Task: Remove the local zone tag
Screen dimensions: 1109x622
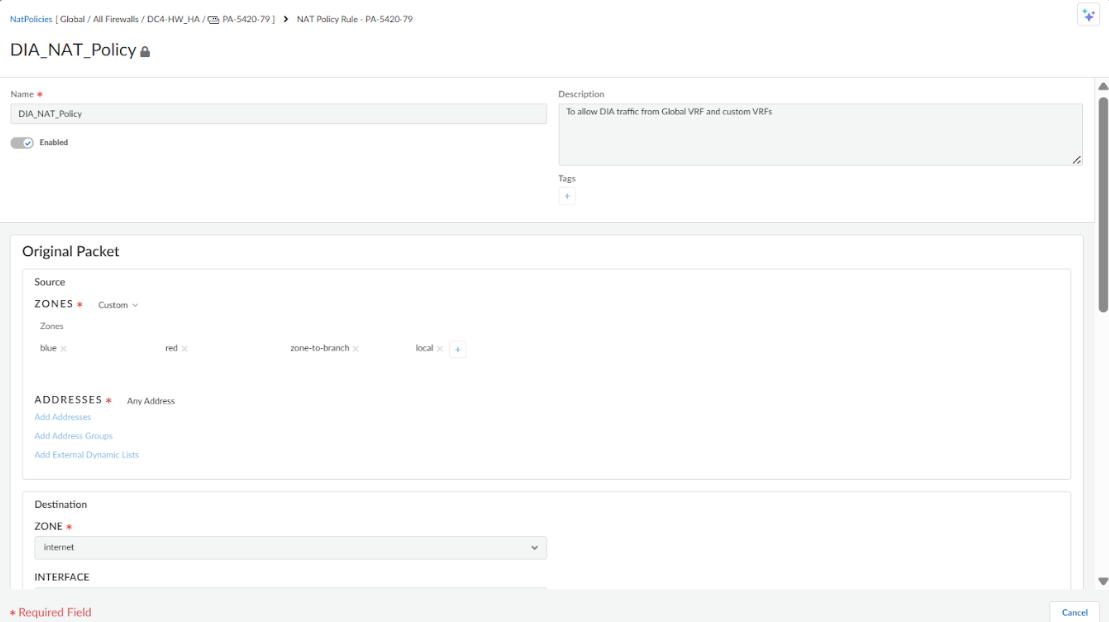Action: pyautogui.click(x=440, y=349)
